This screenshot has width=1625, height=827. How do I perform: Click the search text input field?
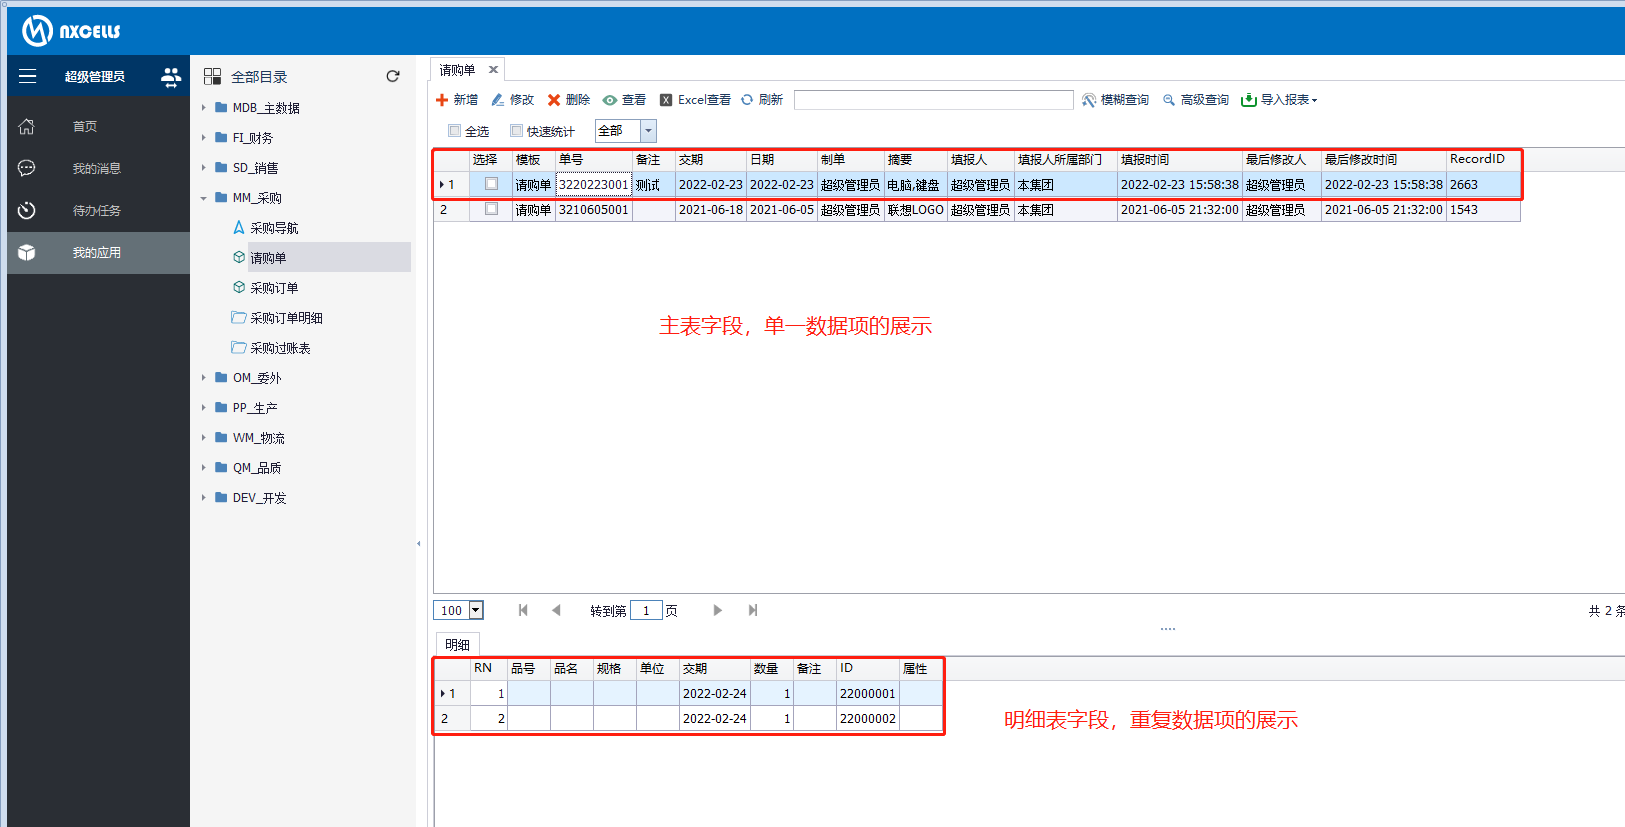pyautogui.click(x=933, y=100)
